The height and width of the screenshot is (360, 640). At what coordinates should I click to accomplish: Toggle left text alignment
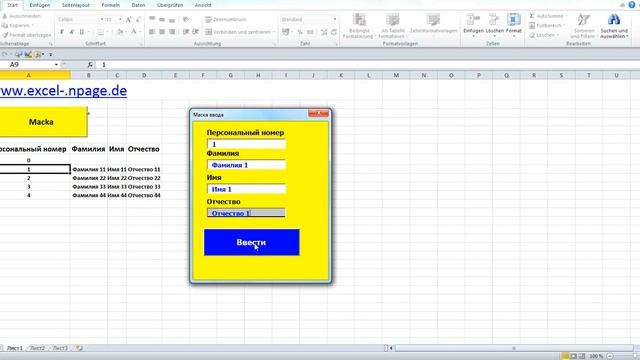click(x=152, y=32)
